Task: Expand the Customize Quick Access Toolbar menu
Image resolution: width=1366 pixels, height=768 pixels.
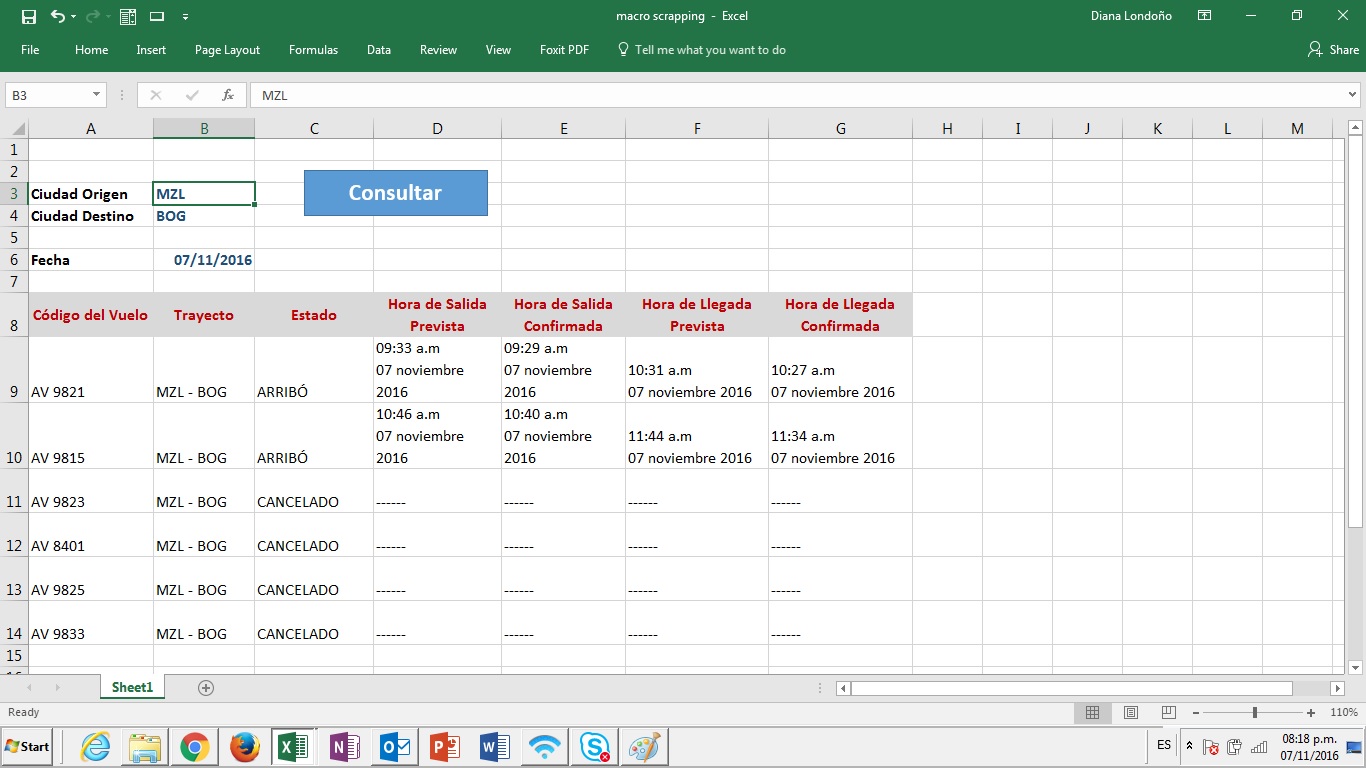Action: pos(186,16)
